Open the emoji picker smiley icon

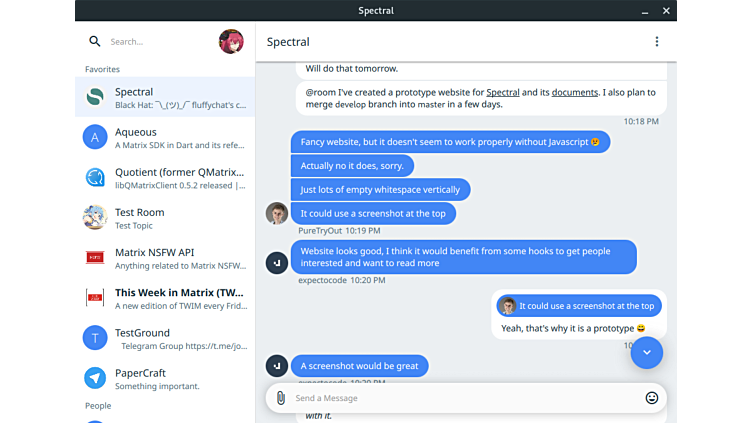pyautogui.click(x=652, y=398)
